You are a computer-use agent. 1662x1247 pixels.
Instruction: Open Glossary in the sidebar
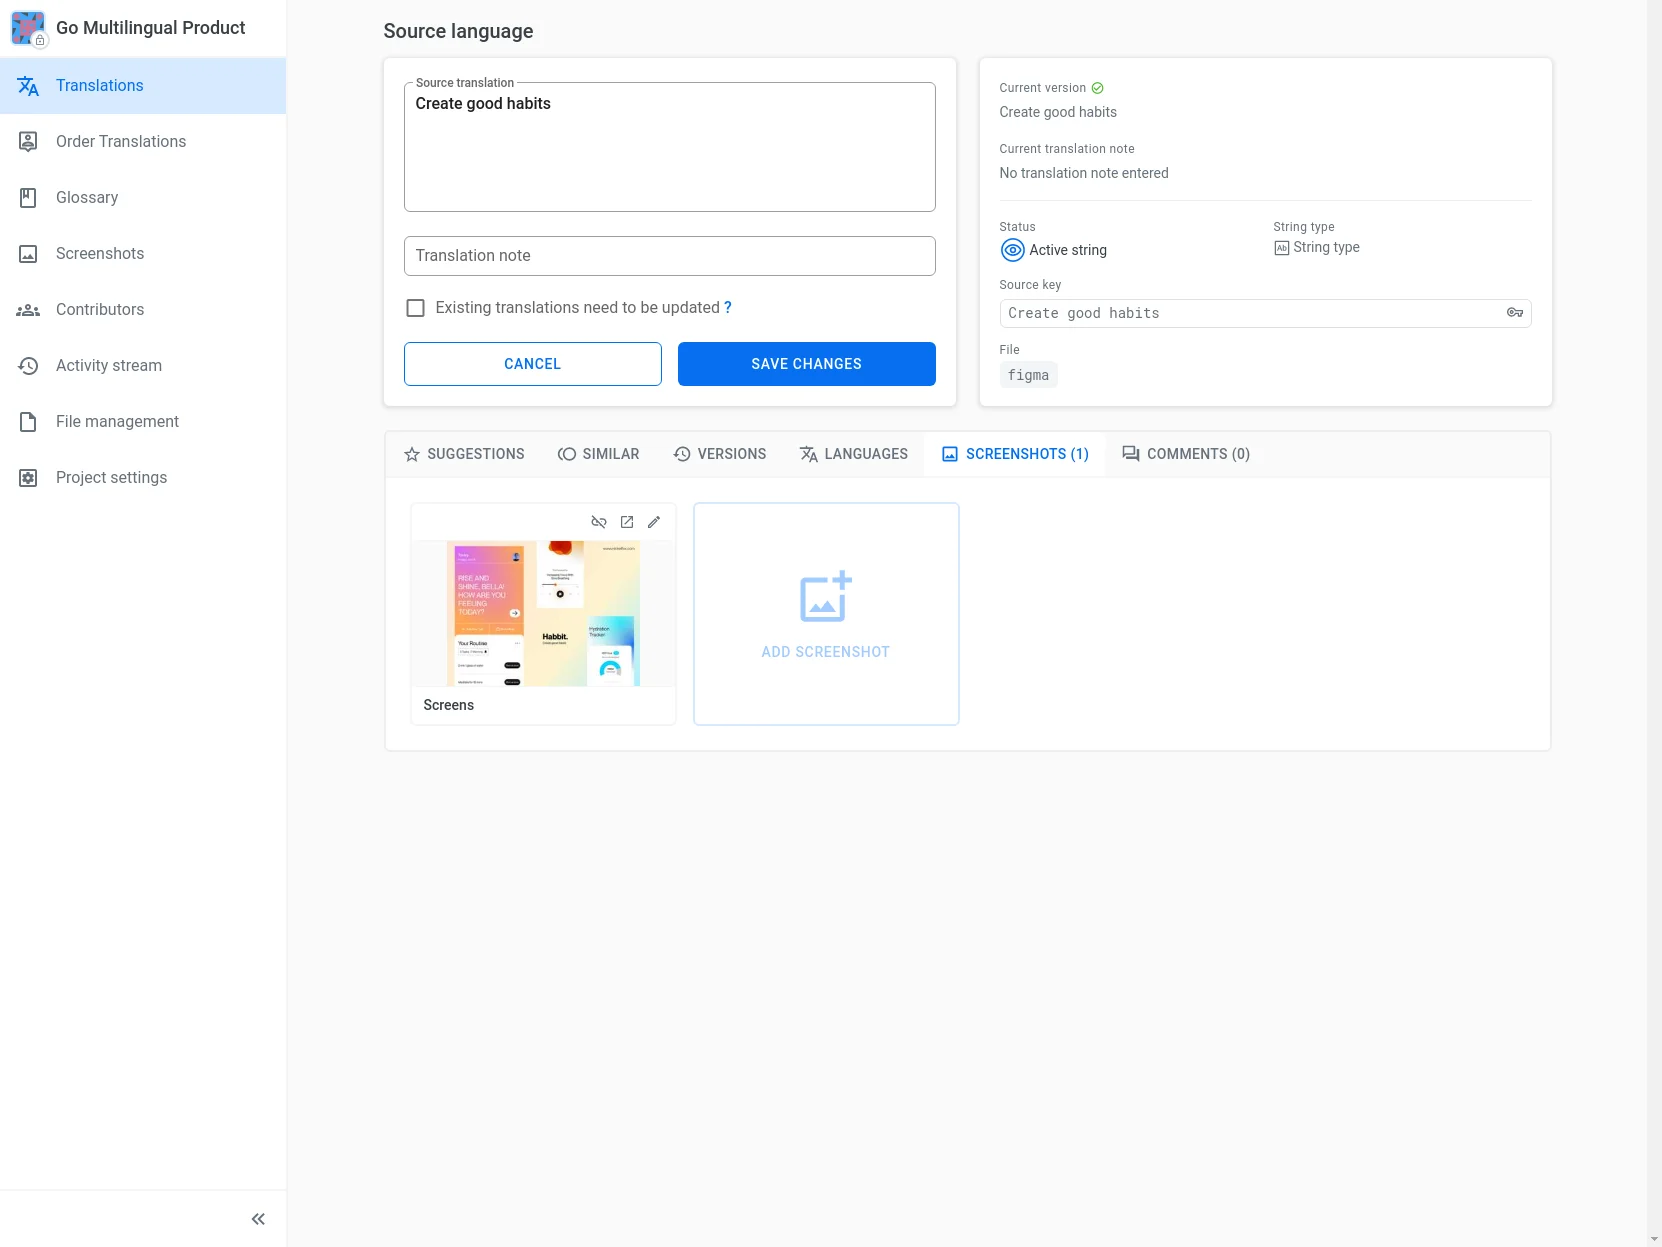click(87, 198)
